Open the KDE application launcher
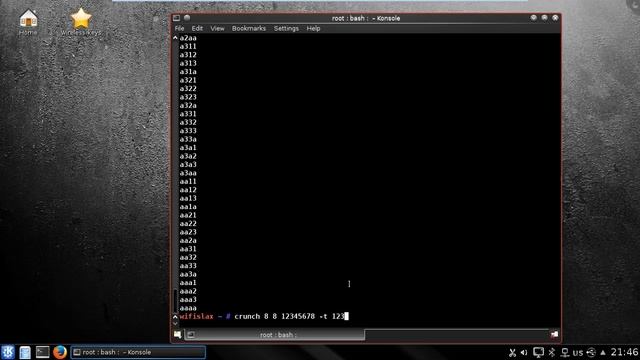The width and height of the screenshot is (640, 360). tap(8, 352)
